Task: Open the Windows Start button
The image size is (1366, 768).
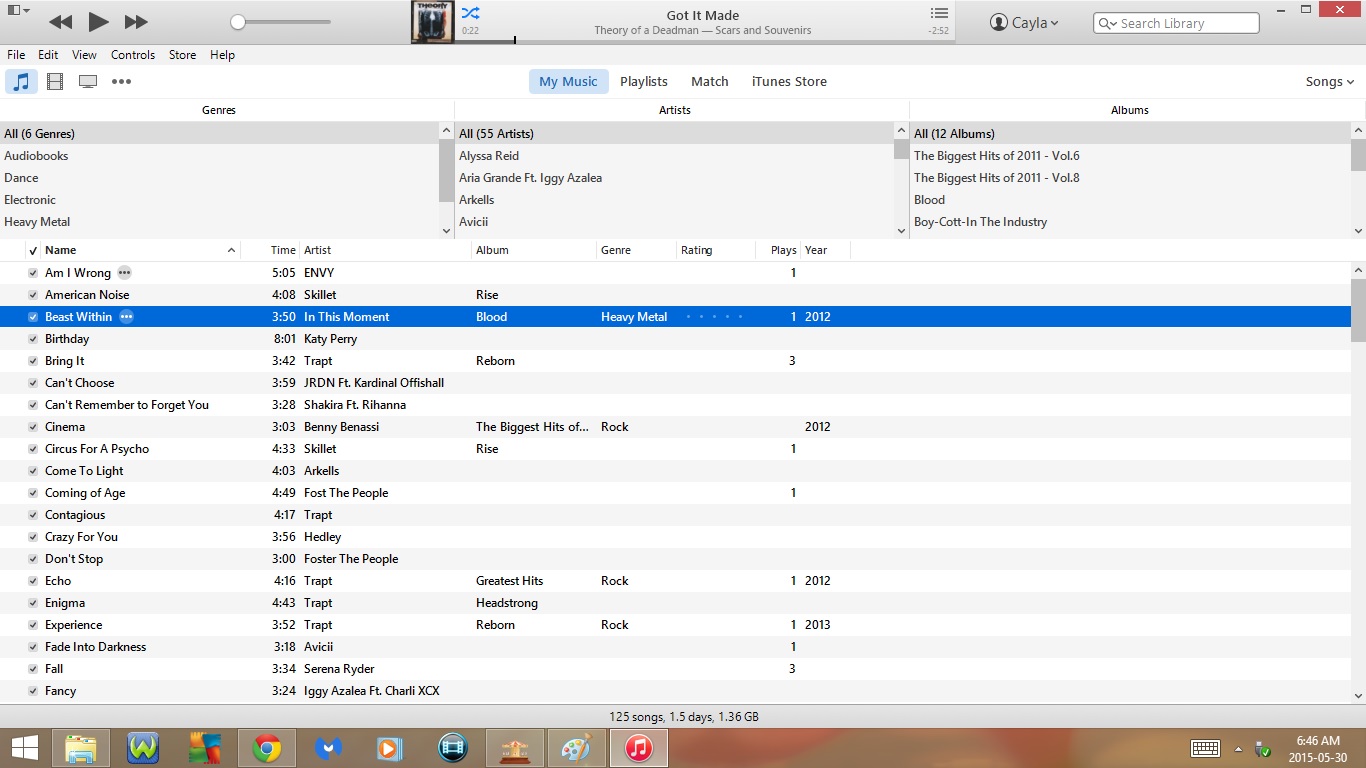Action: pos(24,748)
